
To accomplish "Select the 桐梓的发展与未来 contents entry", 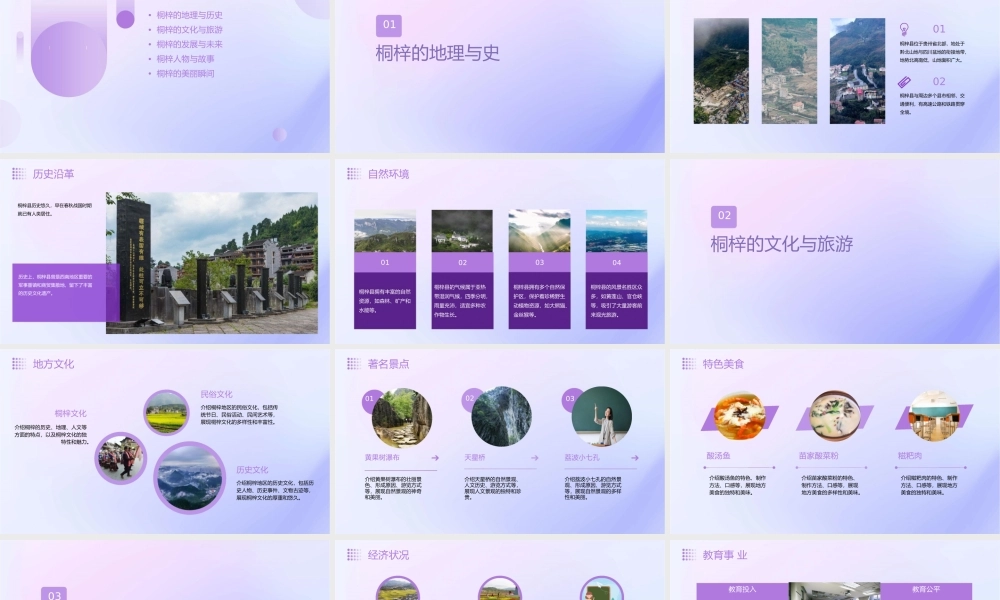I will point(189,45).
